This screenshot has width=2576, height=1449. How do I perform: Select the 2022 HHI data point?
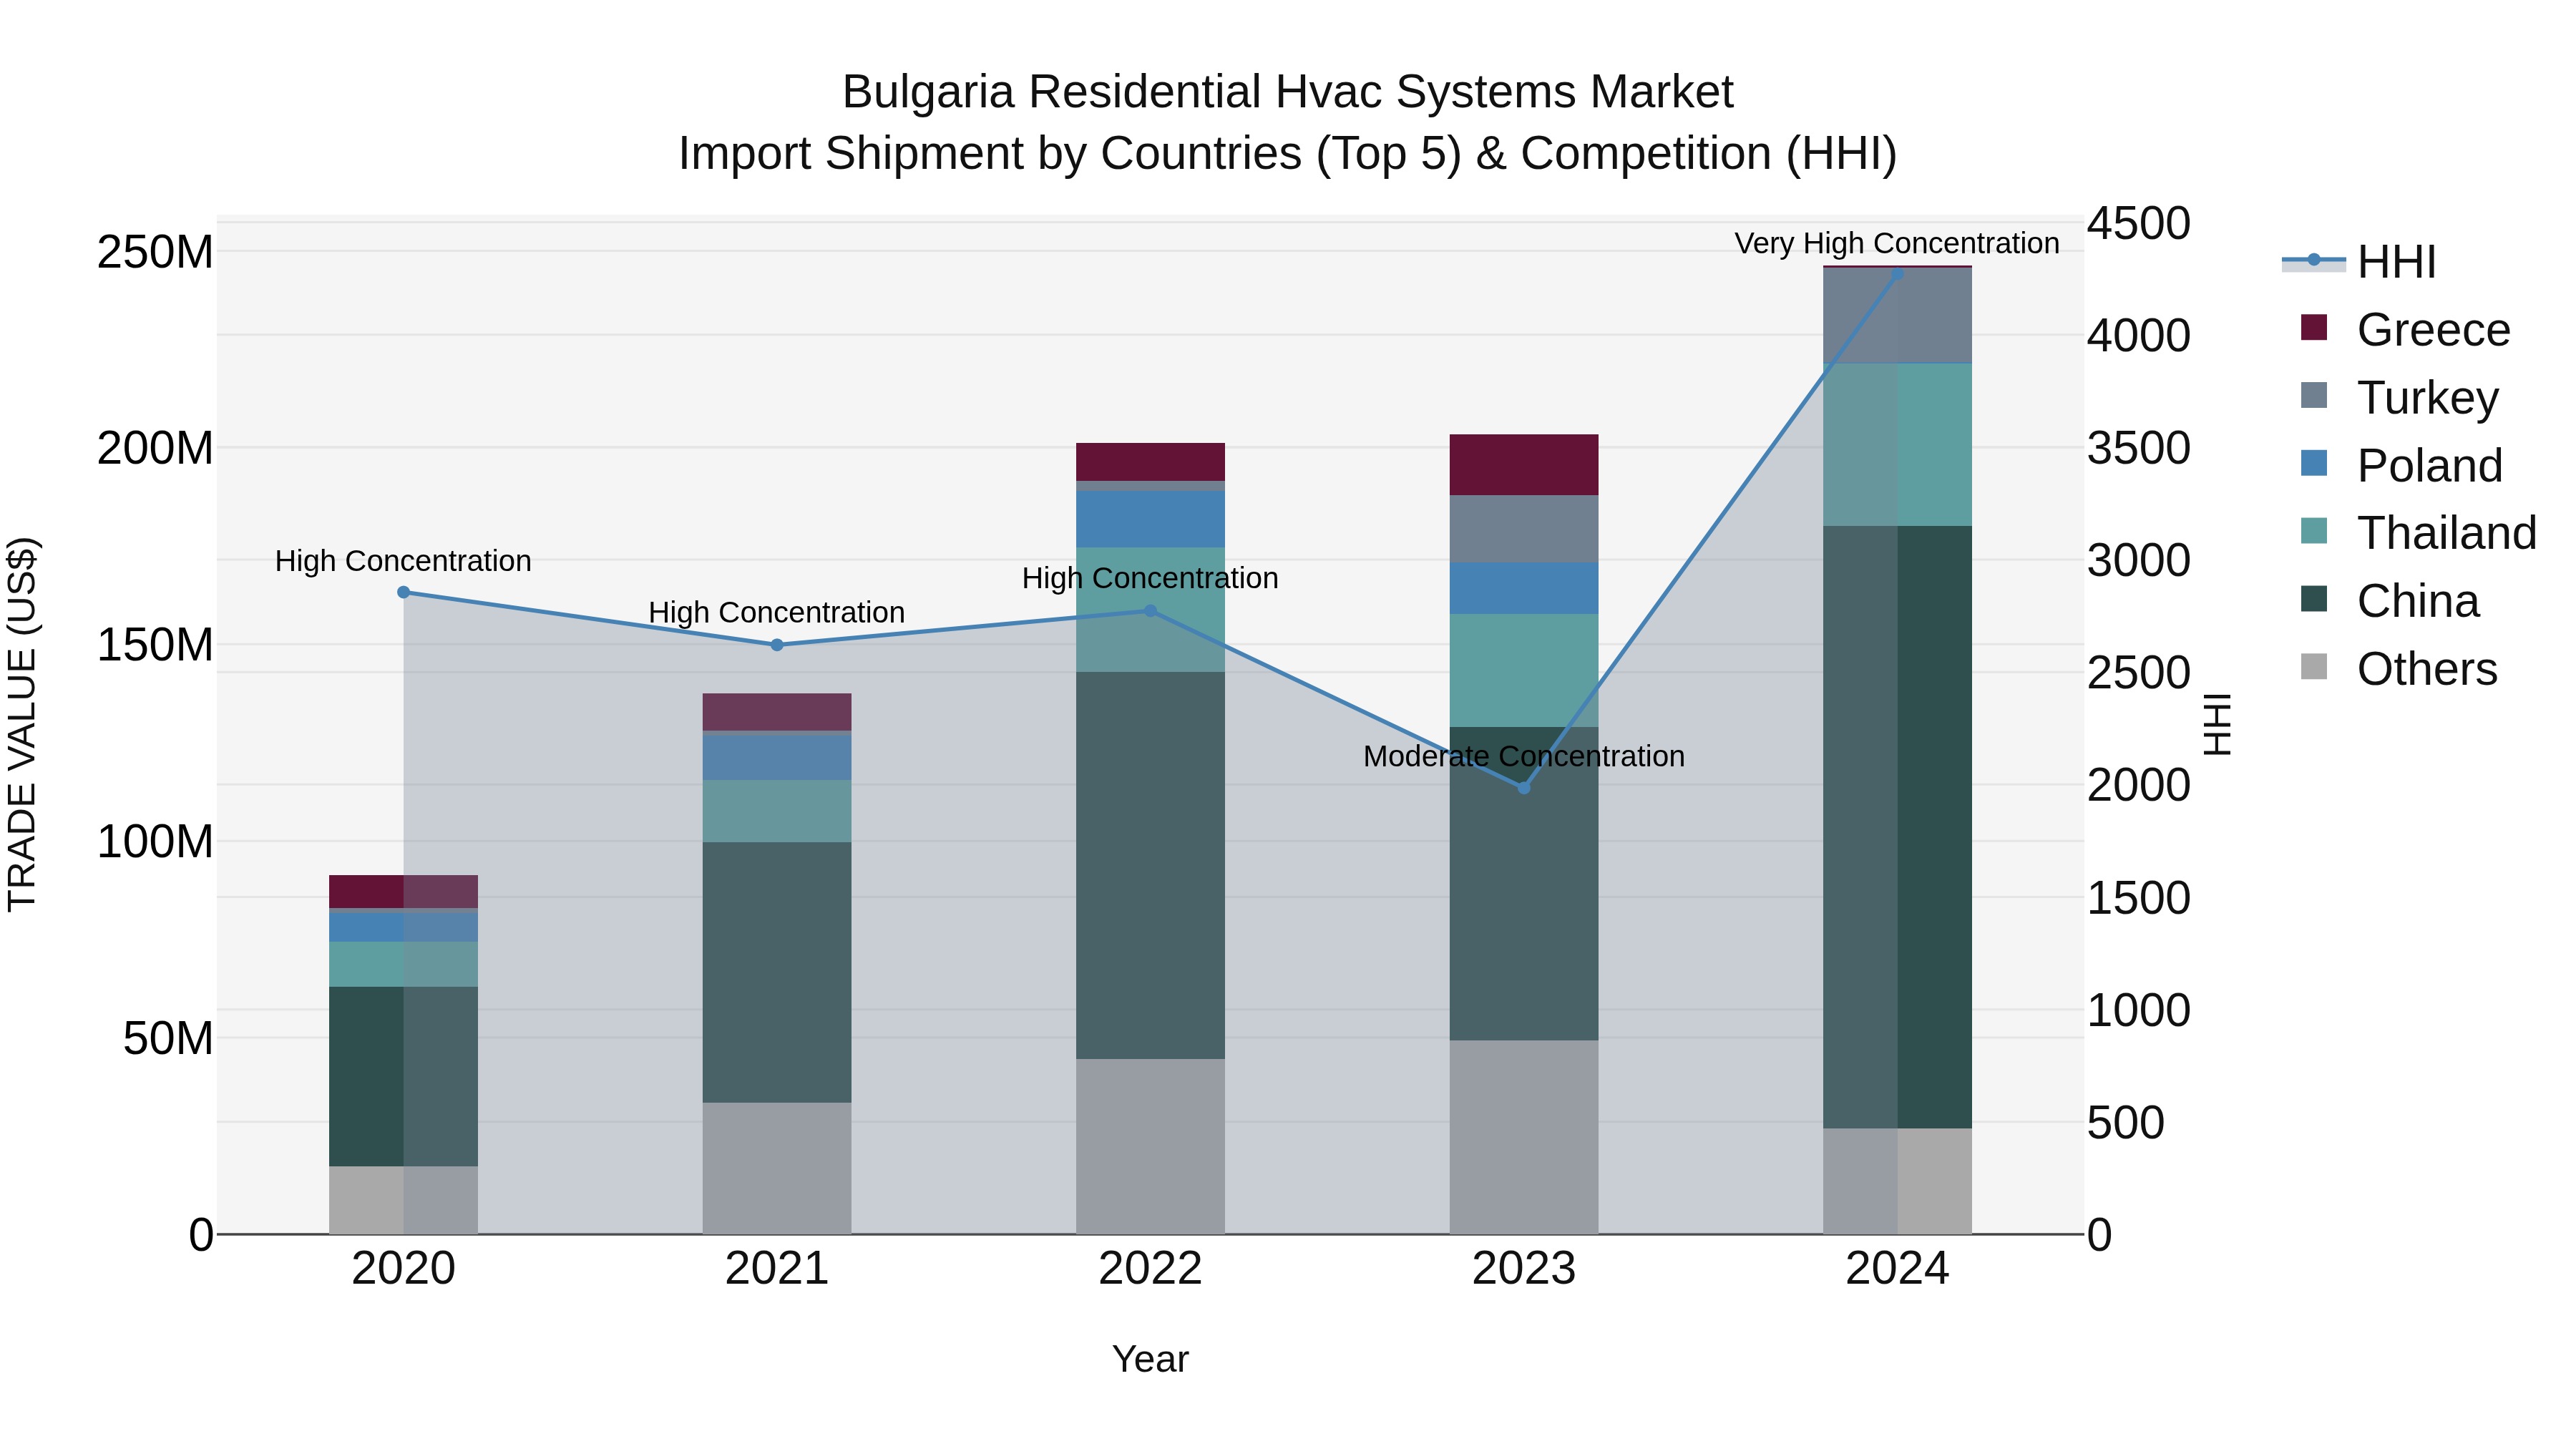(x=1150, y=611)
